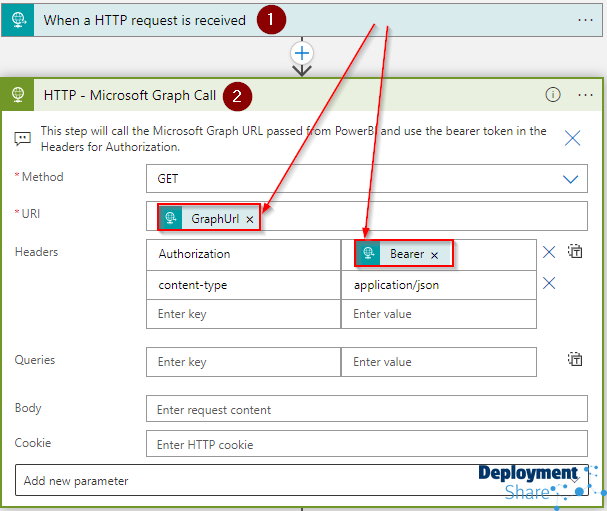
Task: Remove the Bearer token from Authorization
Action: pos(434,255)
